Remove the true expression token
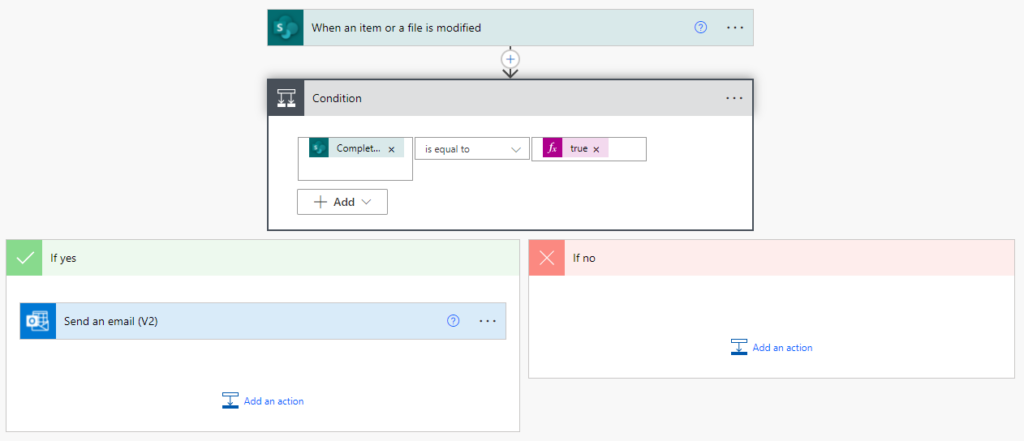The width and height of the screenshot is (1024, 441). pyautogui.click(x=596, y=149)
